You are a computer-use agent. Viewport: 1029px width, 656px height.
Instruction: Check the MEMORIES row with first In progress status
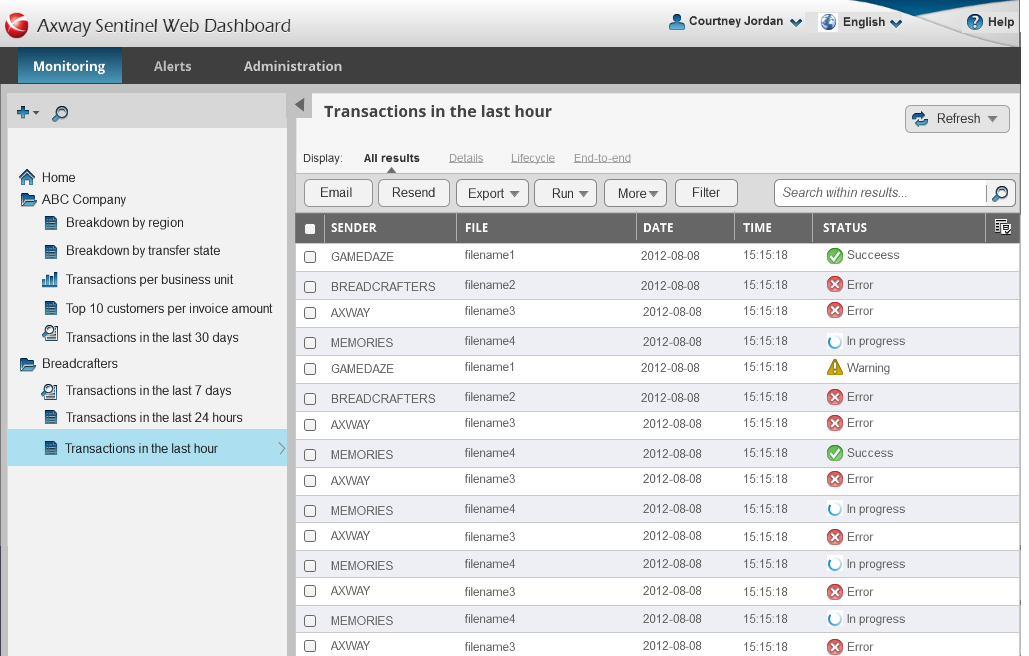coord(310,343)
